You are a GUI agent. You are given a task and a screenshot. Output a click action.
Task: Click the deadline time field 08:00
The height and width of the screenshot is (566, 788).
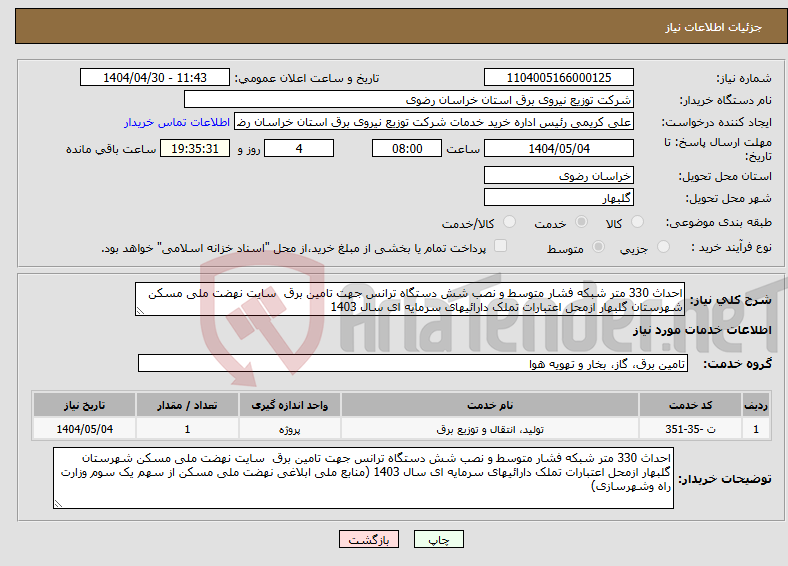pos(407,148)
